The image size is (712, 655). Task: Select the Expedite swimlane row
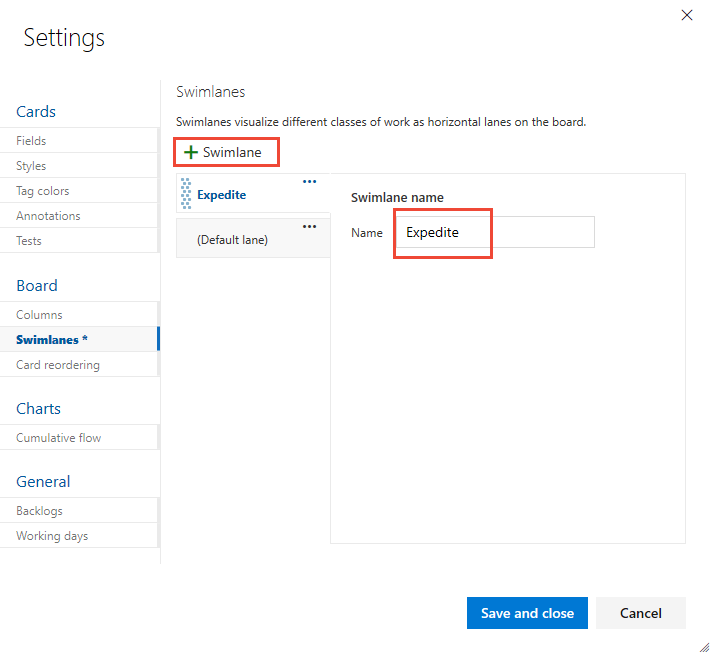tap(253, 193)
